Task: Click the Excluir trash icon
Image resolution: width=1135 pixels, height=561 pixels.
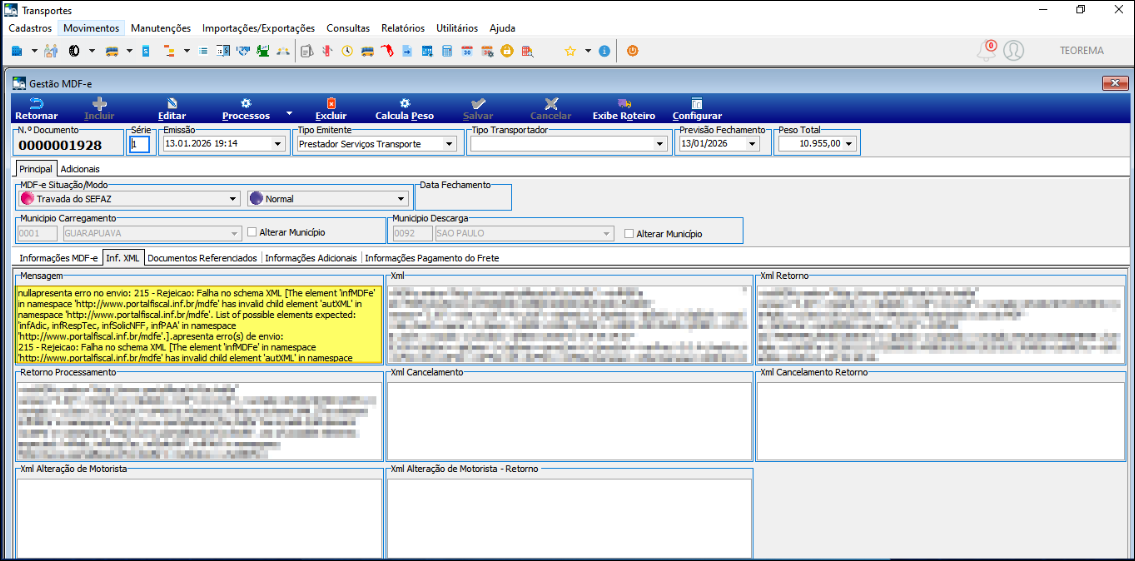Action: 331,103
